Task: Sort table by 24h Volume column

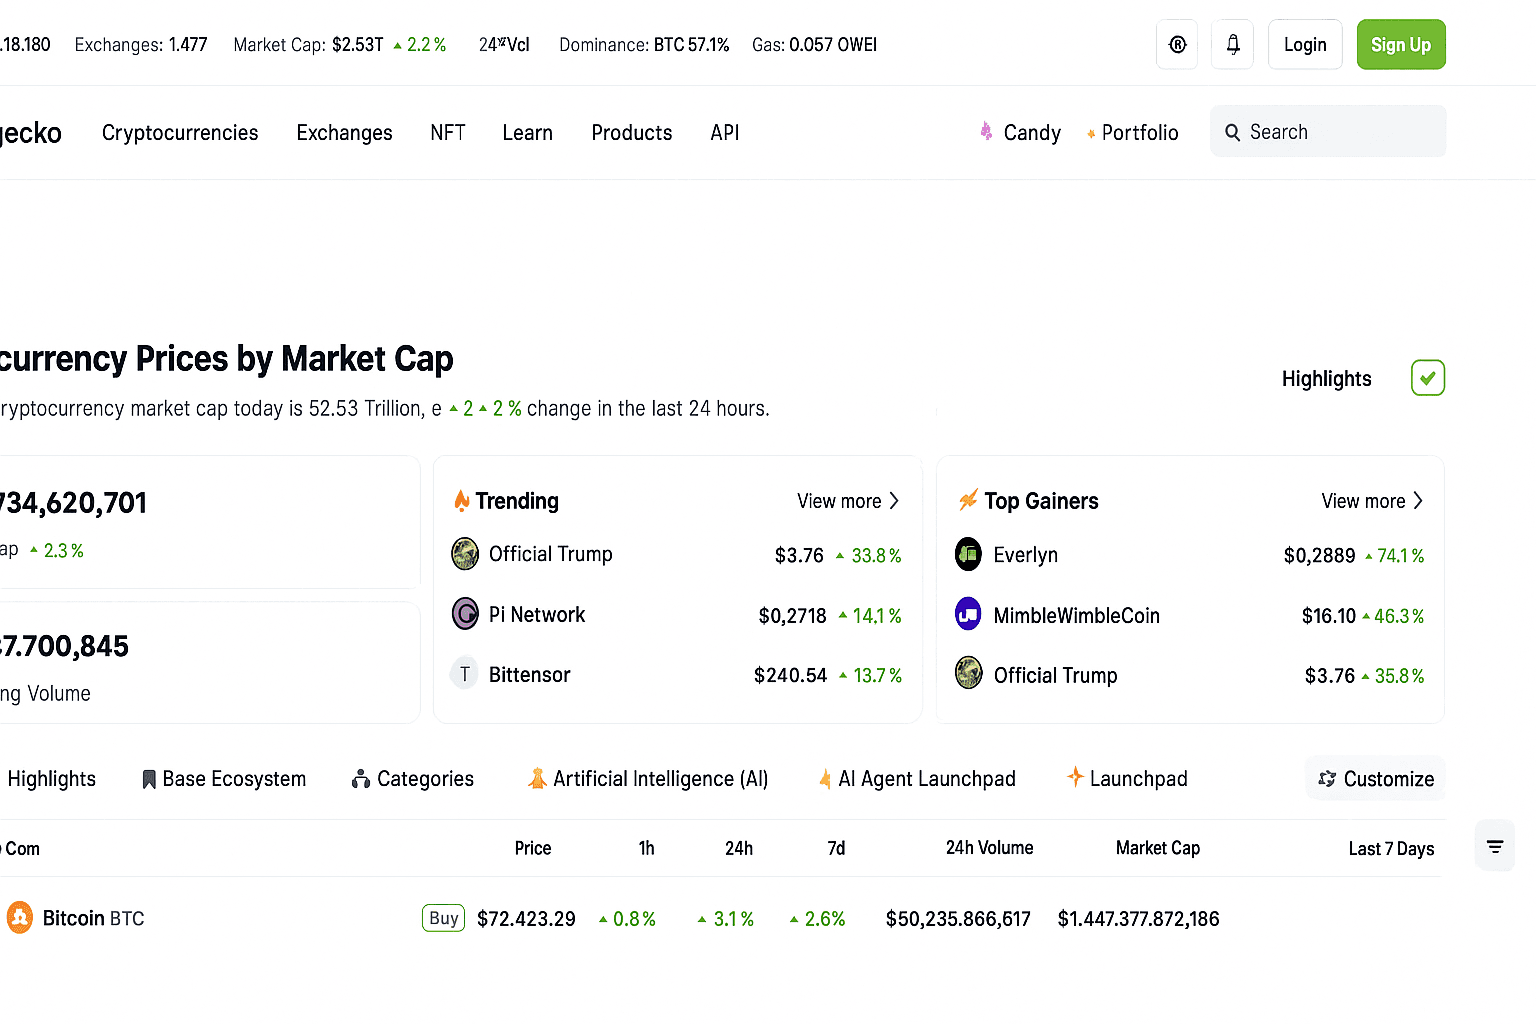Action: pyautogui.click(x=990, y=848)
